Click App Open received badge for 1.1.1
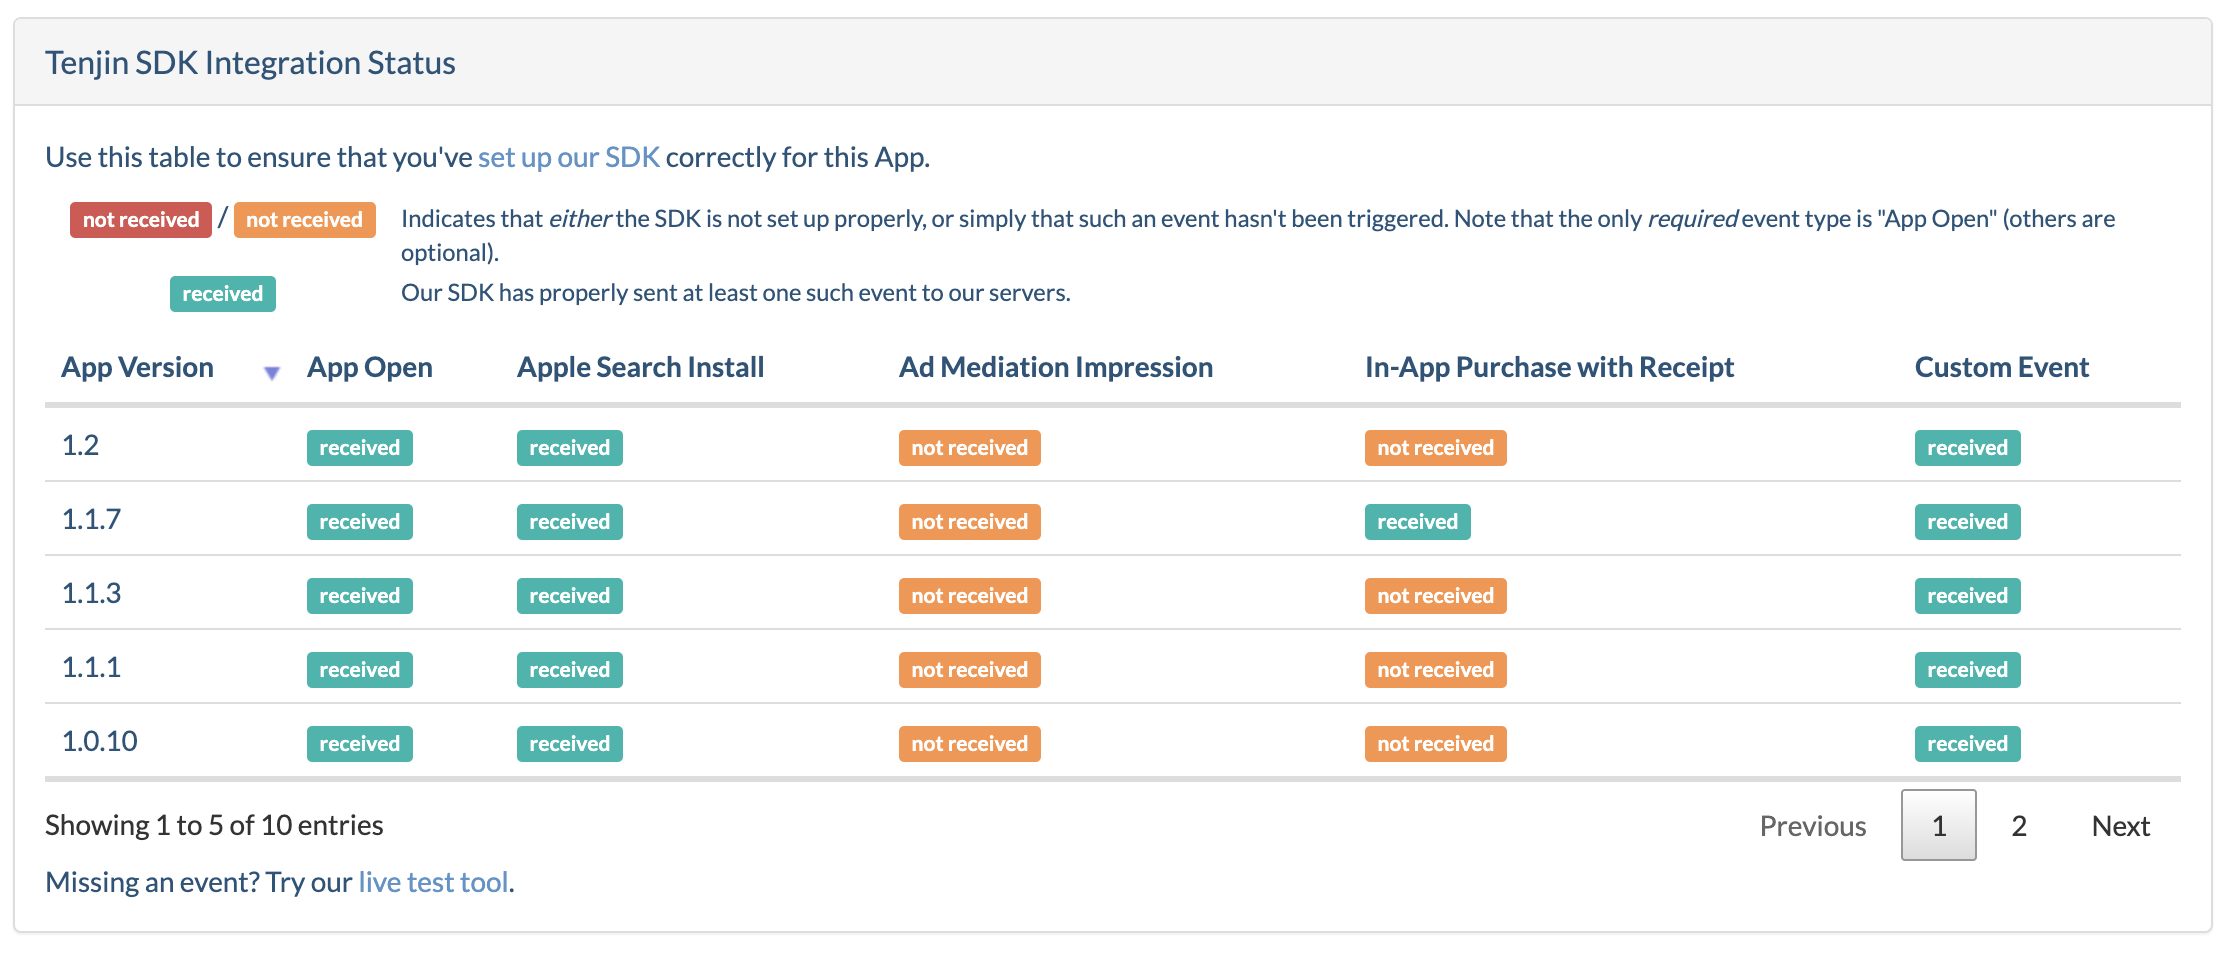This screenshot has height=955, width=2238. pyautogui.click(x=360, y=670)
